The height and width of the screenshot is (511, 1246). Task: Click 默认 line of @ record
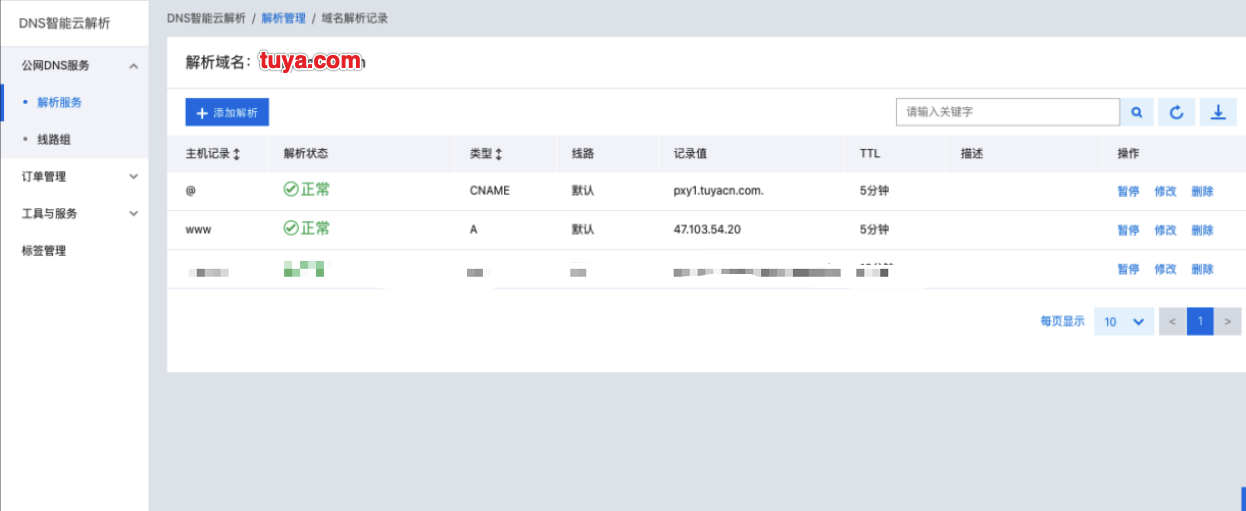click(583, 191)
